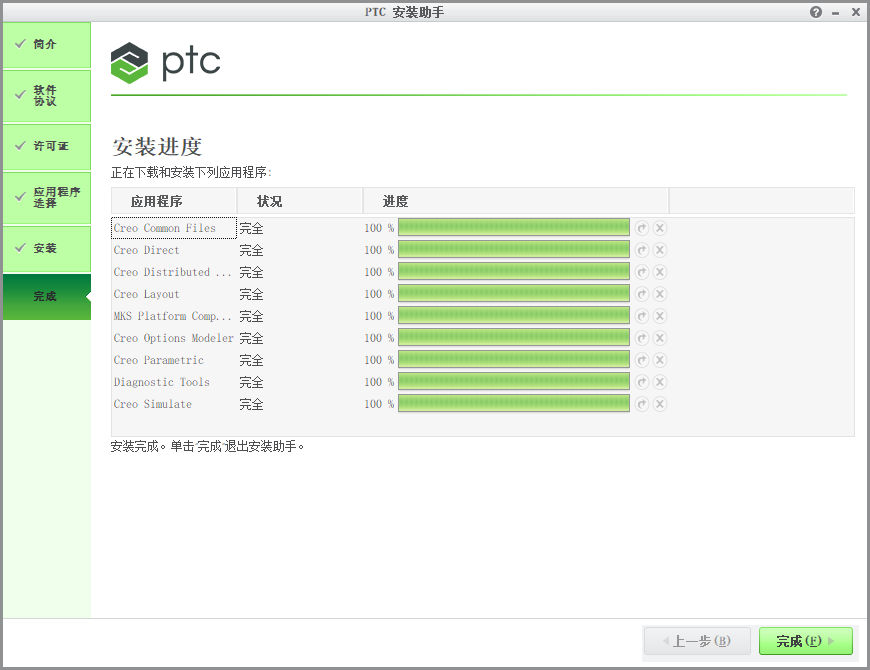Click the X icon for Creo Simulate
Image resolution: width=870 pixels, height=670 pixels.
point(660,404)
